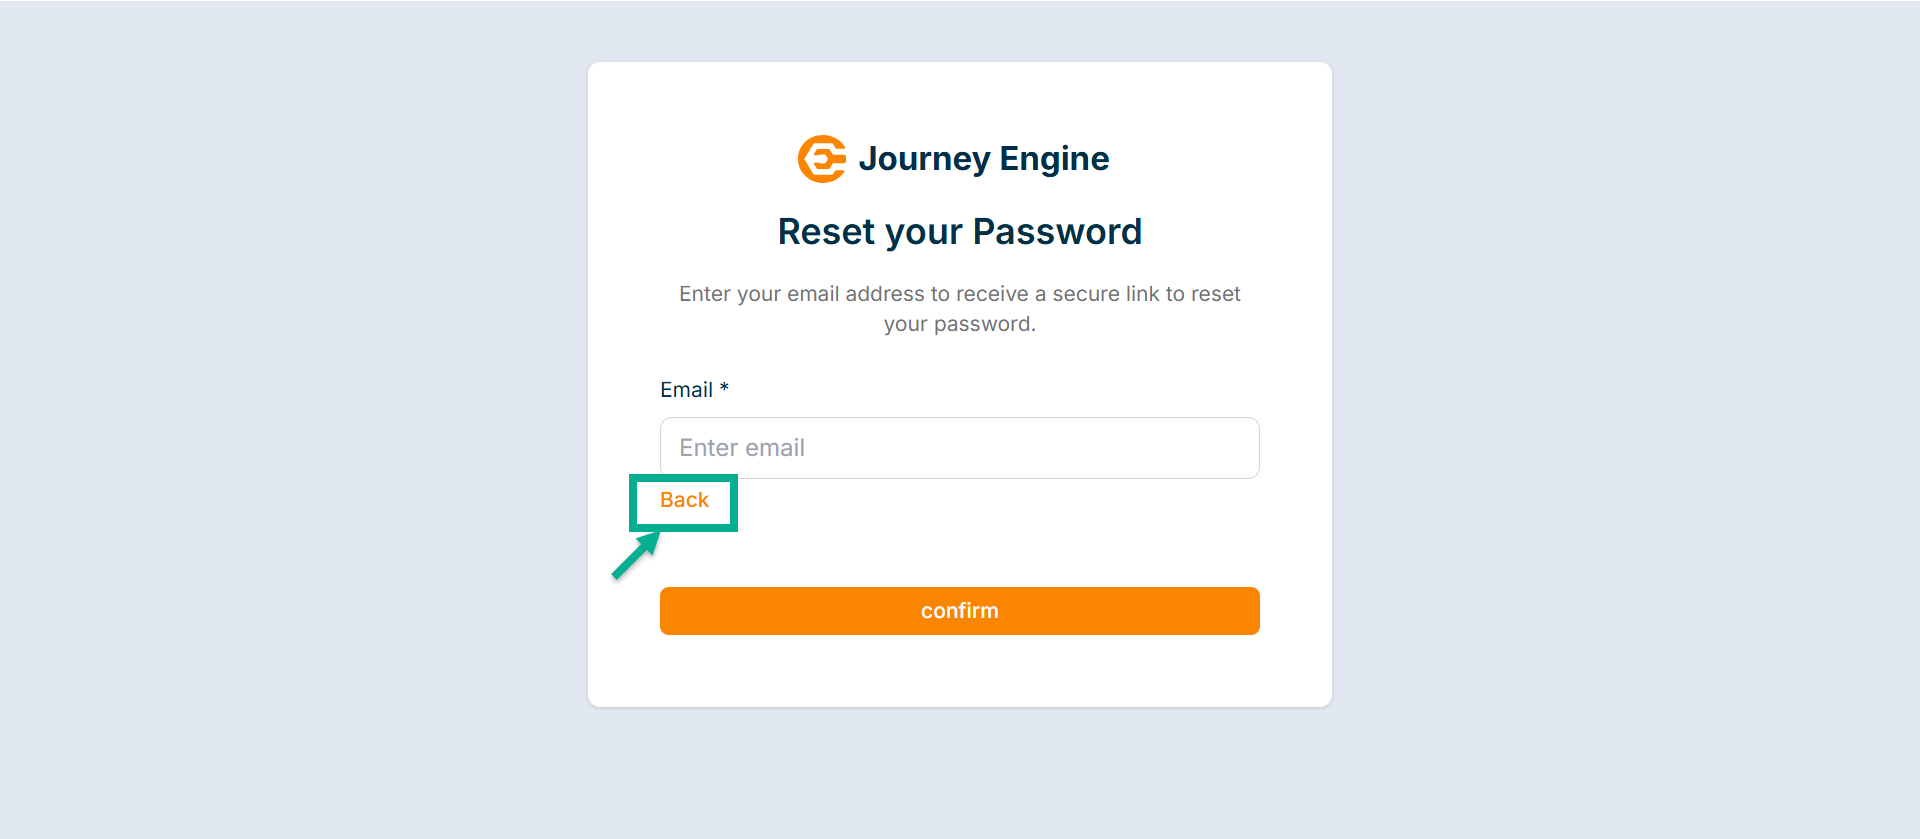Screen dimensions: 1920x839
Task: Click the empty gray background outside the card
Action: (300, 400)
